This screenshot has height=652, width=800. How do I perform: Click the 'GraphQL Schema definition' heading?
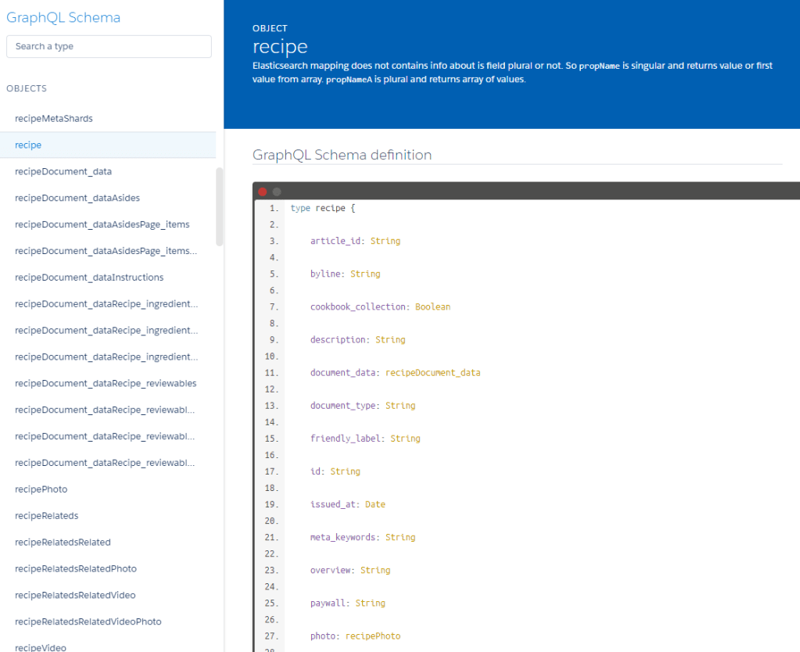coord(342,155)
